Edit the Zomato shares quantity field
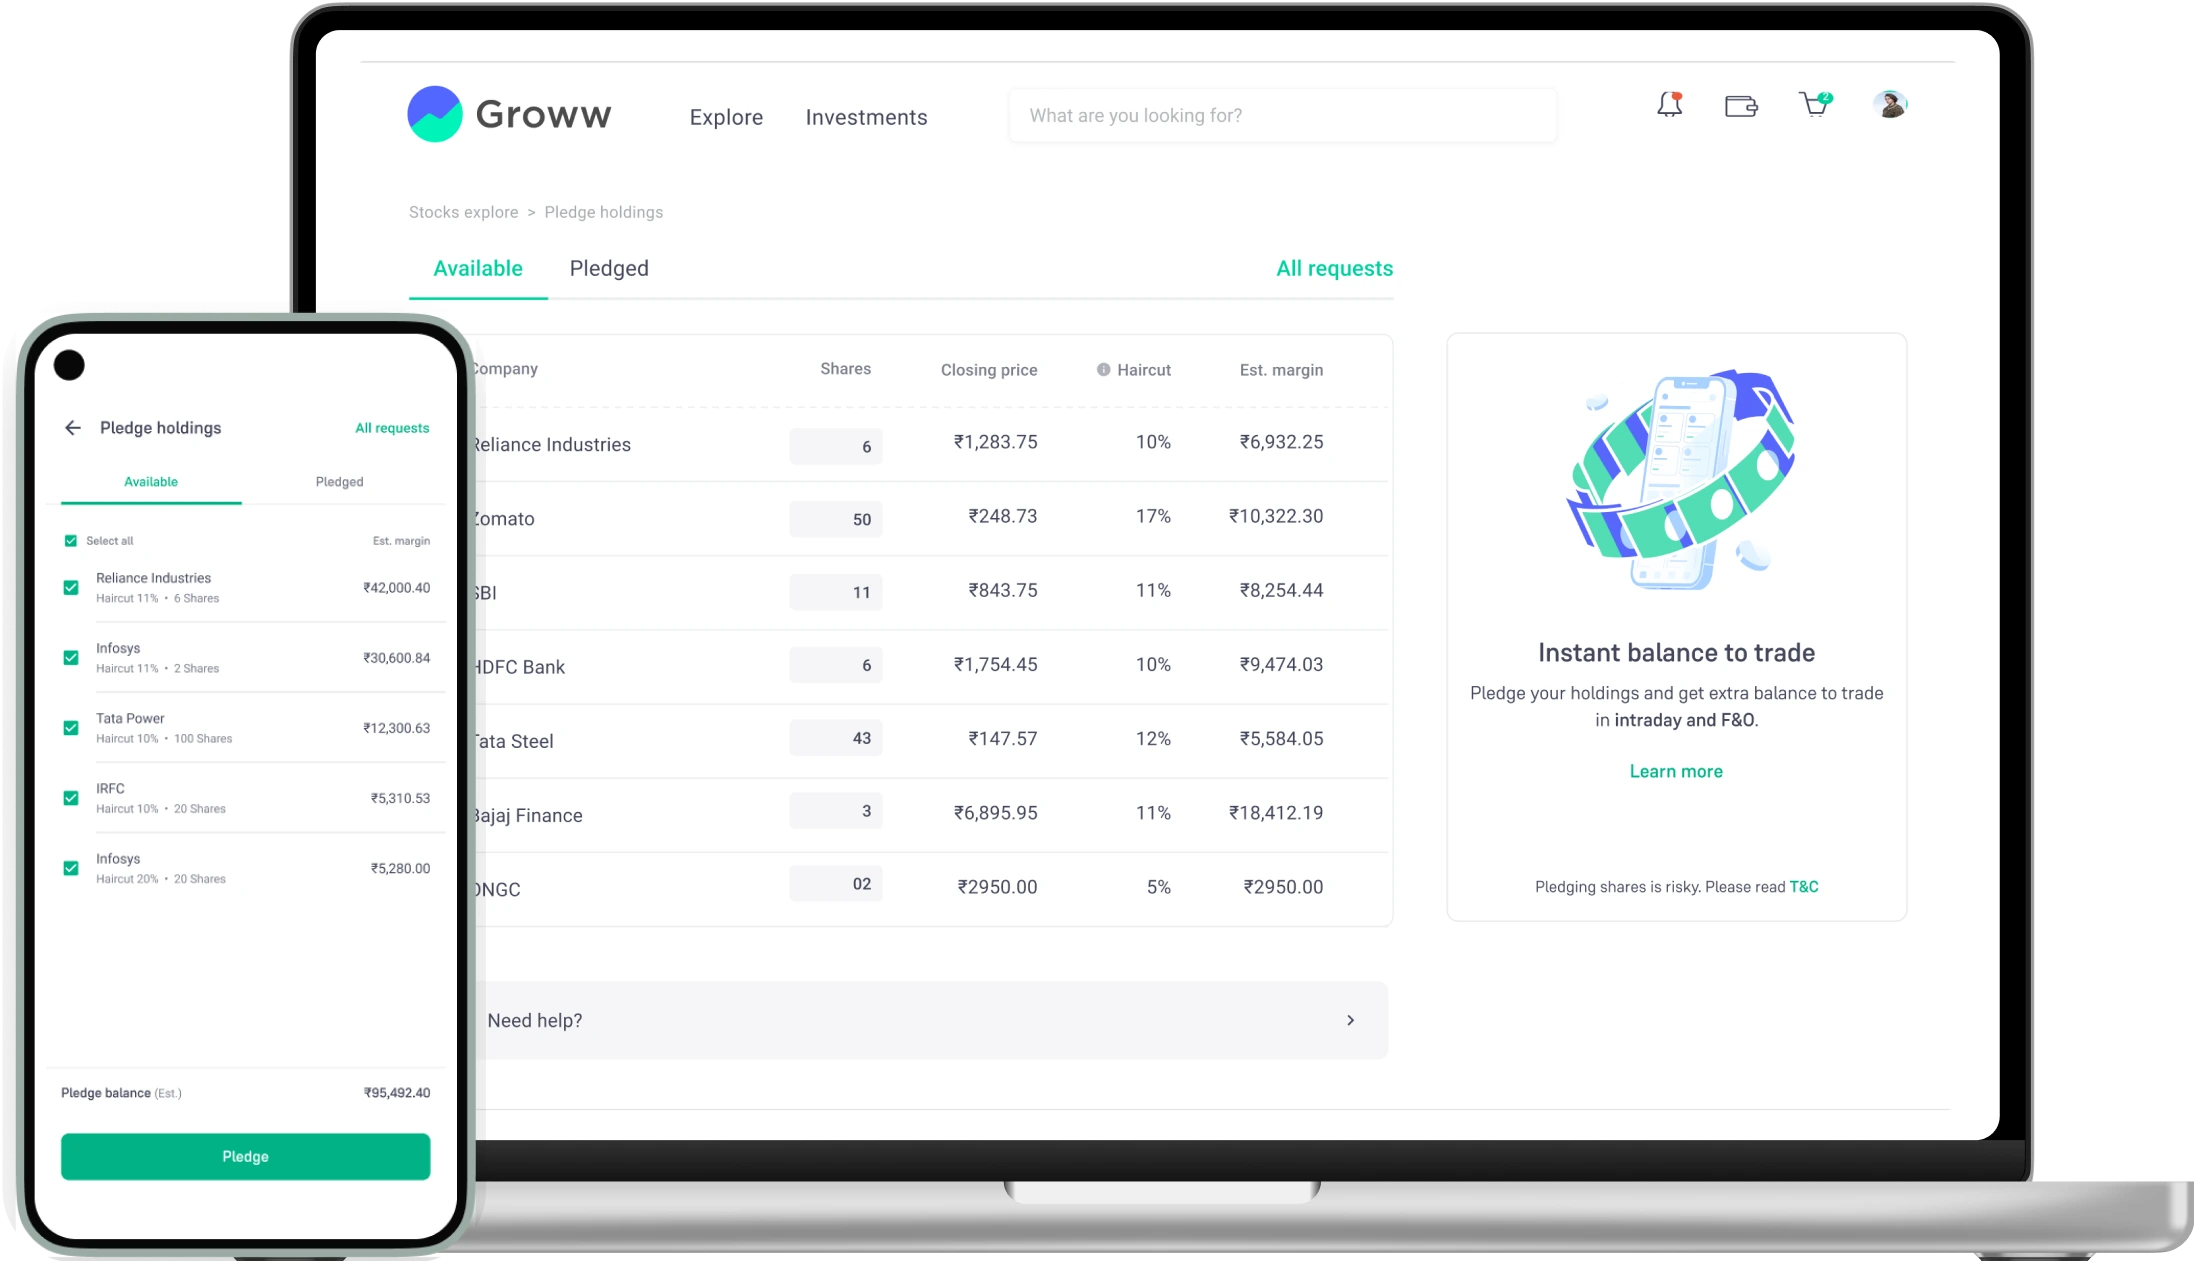This screenshot has width=2194, height=1261. point(836,519)
